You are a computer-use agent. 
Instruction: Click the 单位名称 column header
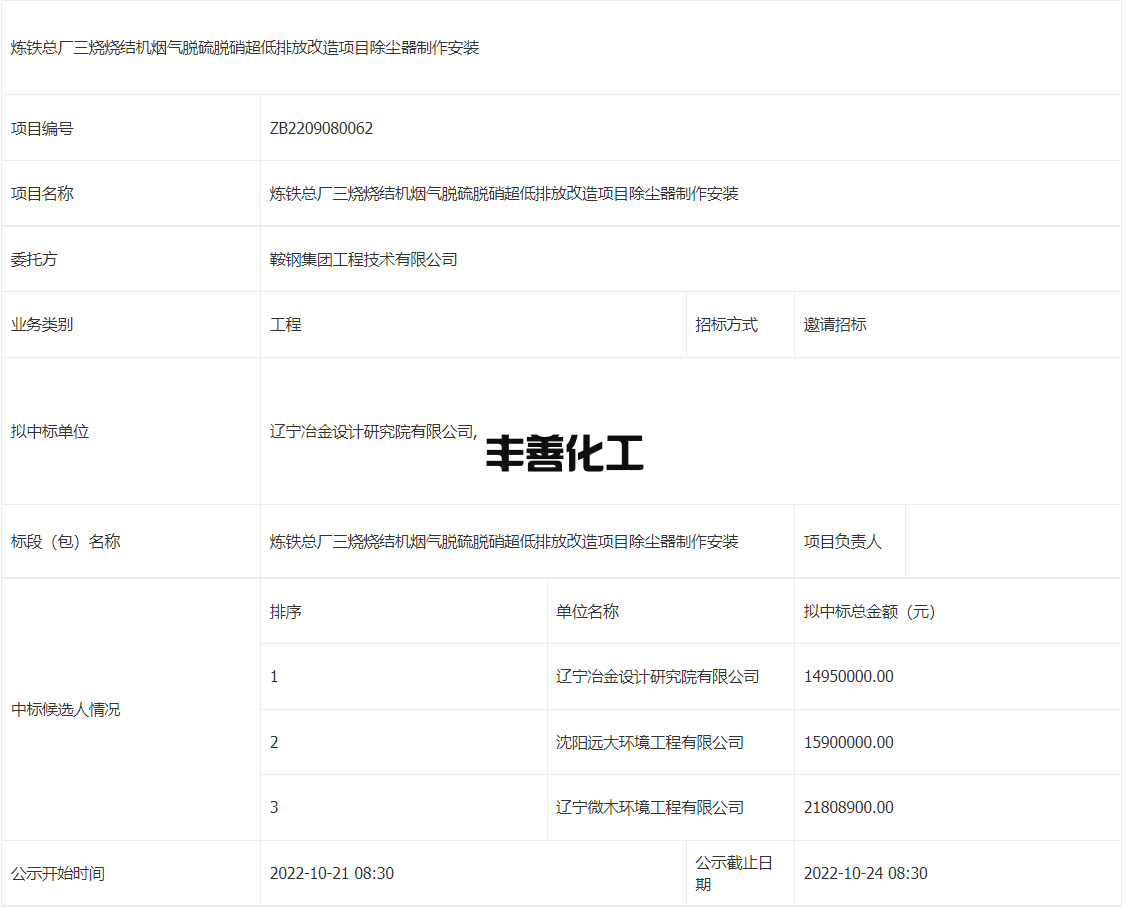(x=587, y=612)
